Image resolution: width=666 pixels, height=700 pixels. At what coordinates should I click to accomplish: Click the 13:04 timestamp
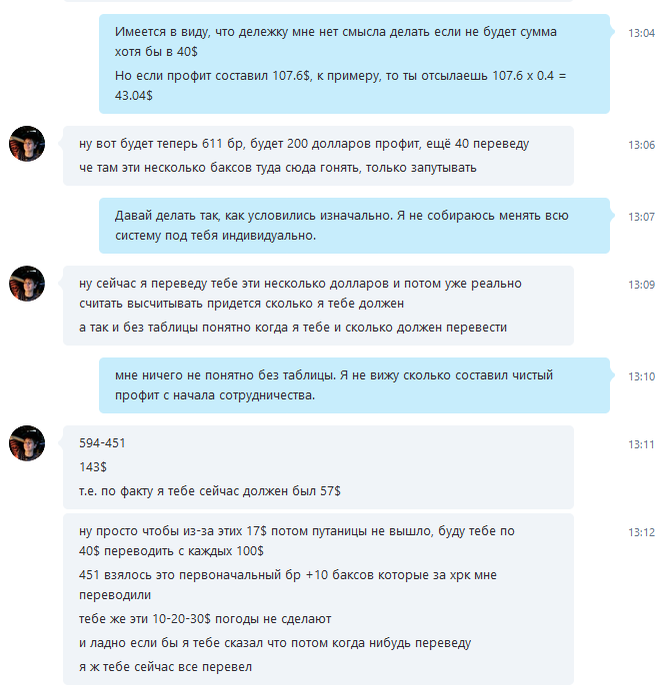(641, 33)
